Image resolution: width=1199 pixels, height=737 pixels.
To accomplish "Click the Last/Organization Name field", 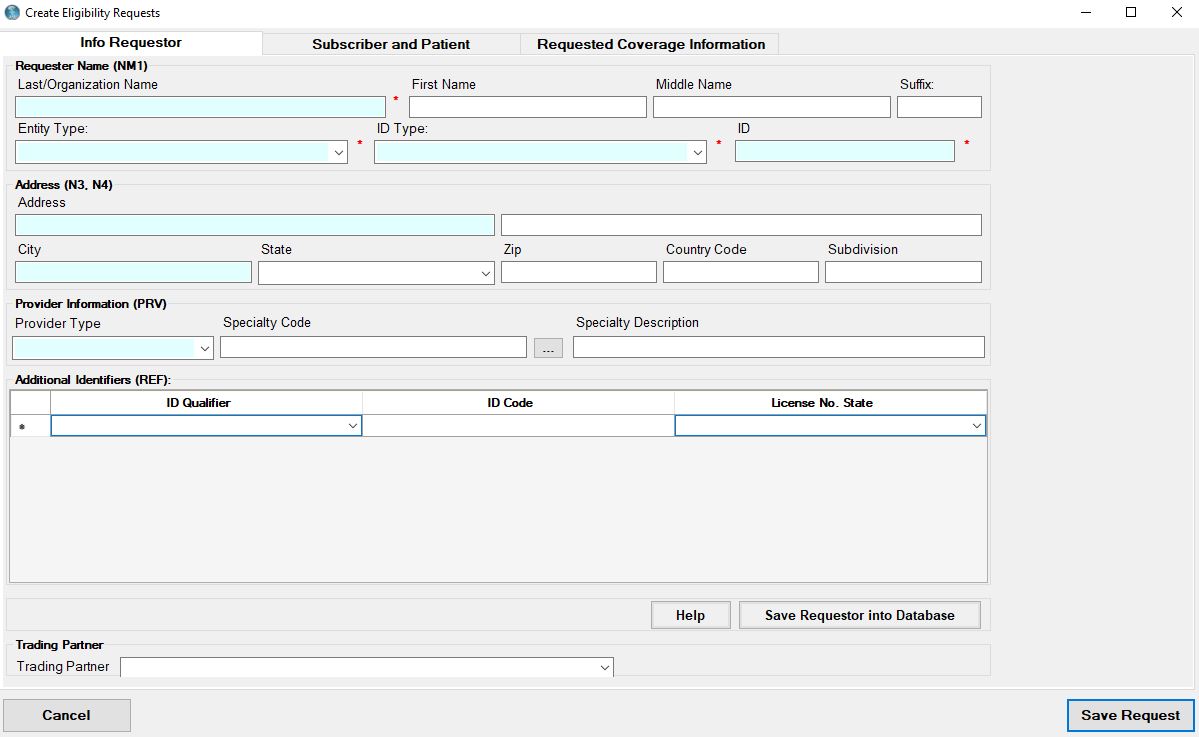I will (x=200, y=107).
